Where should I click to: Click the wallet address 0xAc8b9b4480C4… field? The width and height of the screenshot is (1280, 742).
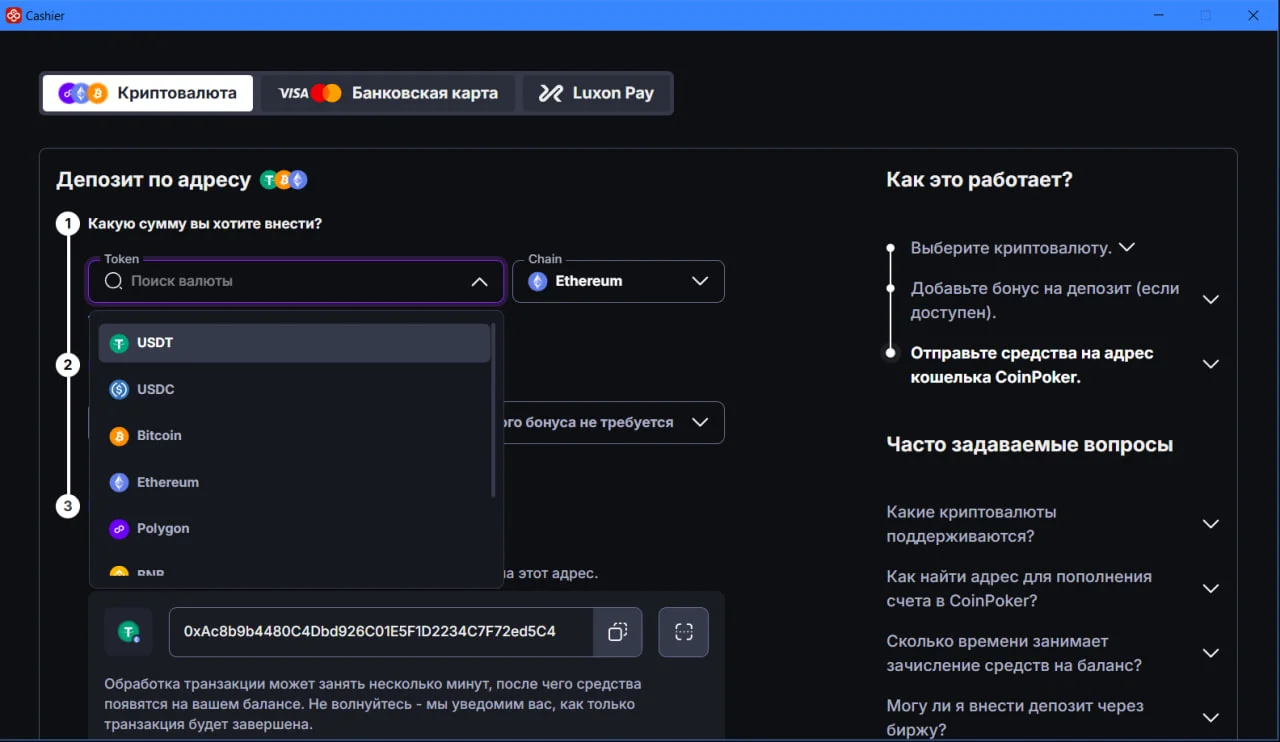[x=381, y=632]
